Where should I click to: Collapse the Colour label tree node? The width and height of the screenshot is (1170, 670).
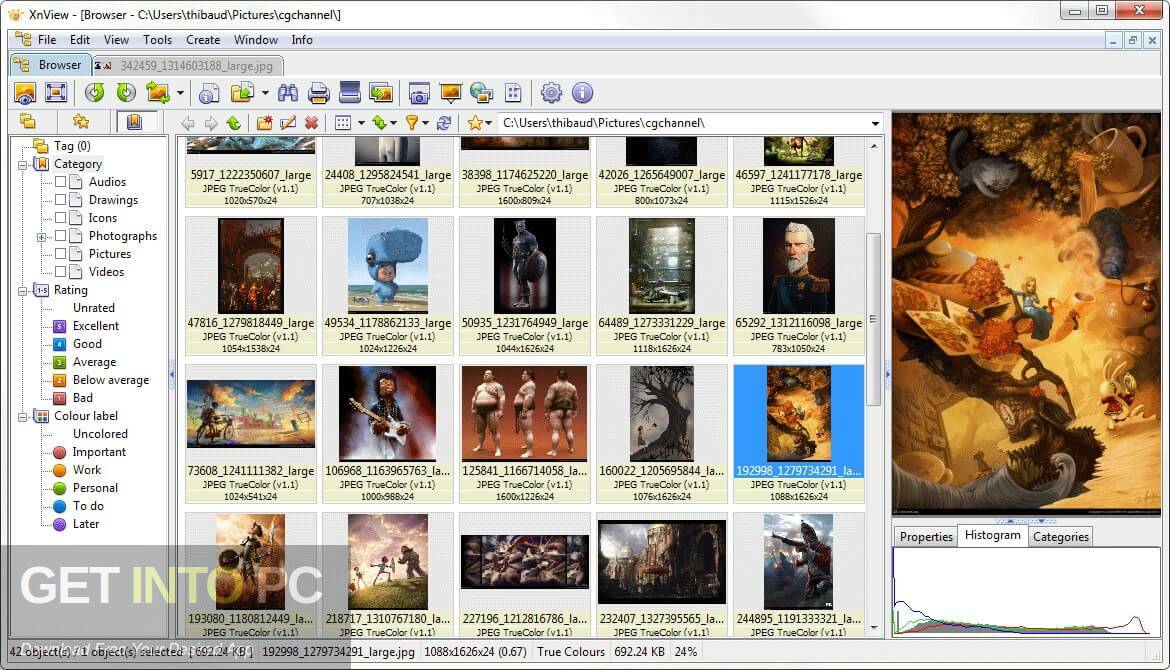click(23, 416)
